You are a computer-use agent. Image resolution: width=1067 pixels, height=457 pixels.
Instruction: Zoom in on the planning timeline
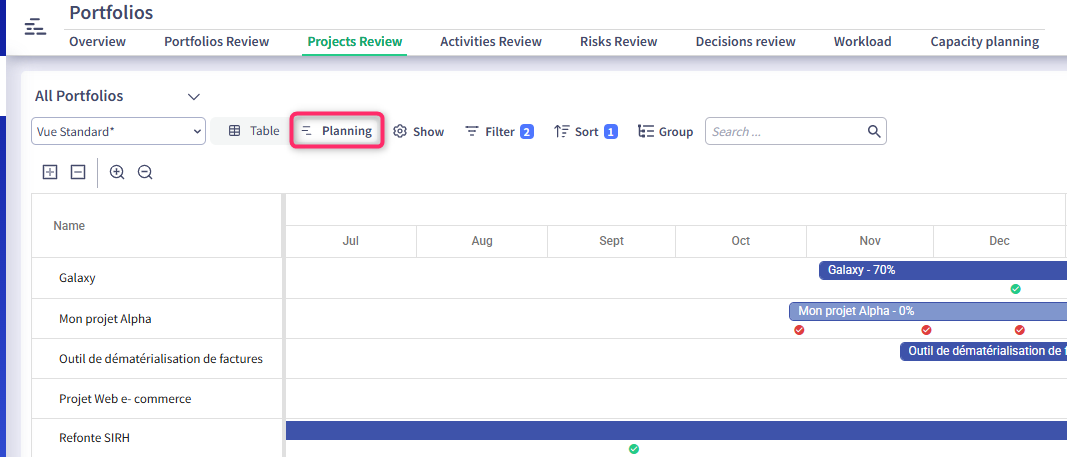click(117, 172)
